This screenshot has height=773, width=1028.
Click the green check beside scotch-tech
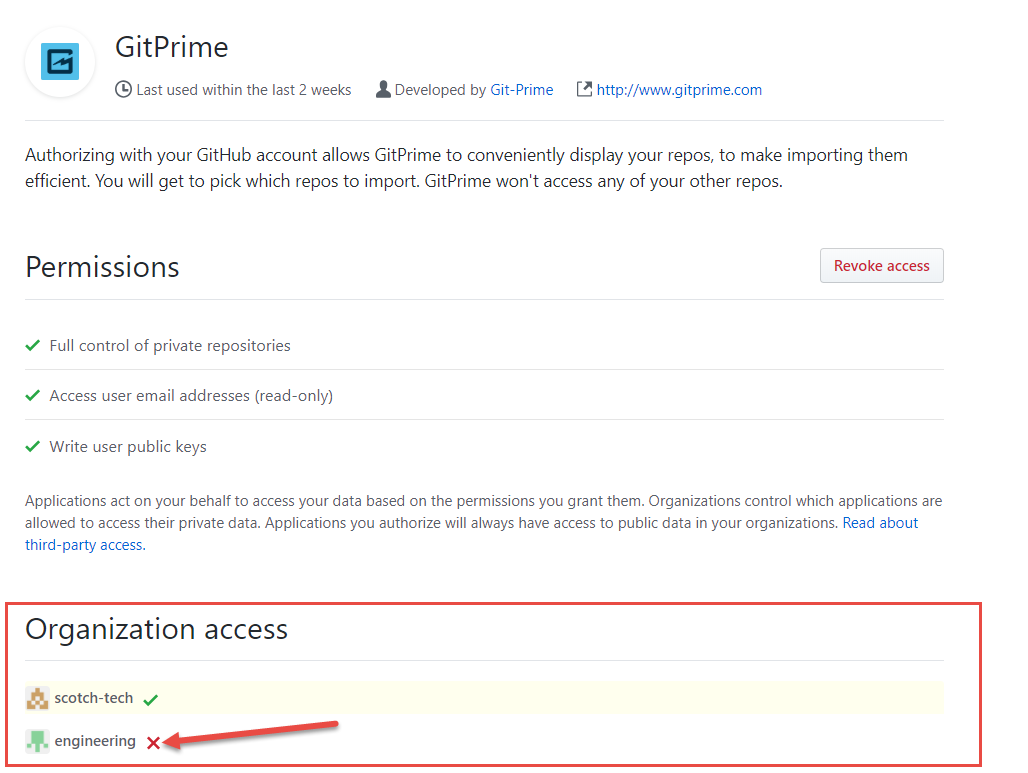pyautogui.click(x=151, y=700)
